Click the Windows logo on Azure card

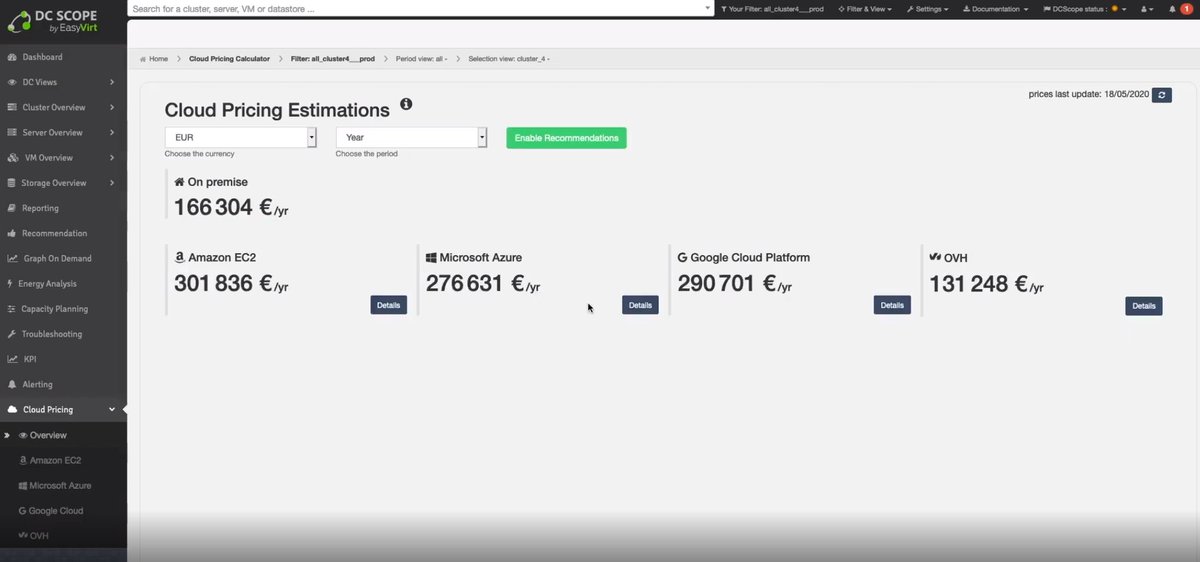431,257
